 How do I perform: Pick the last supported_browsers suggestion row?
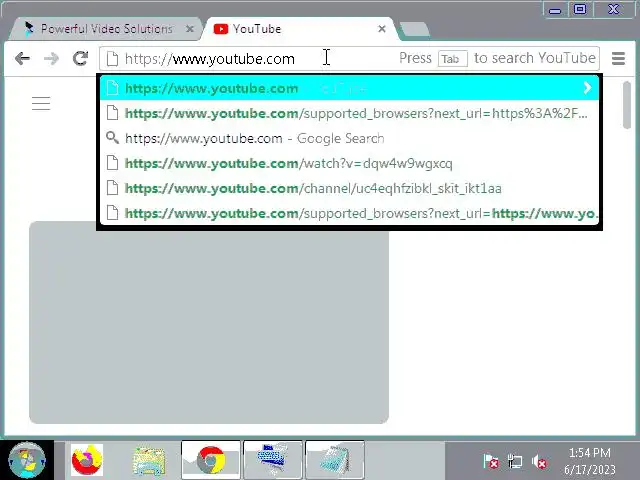point(349,213)
